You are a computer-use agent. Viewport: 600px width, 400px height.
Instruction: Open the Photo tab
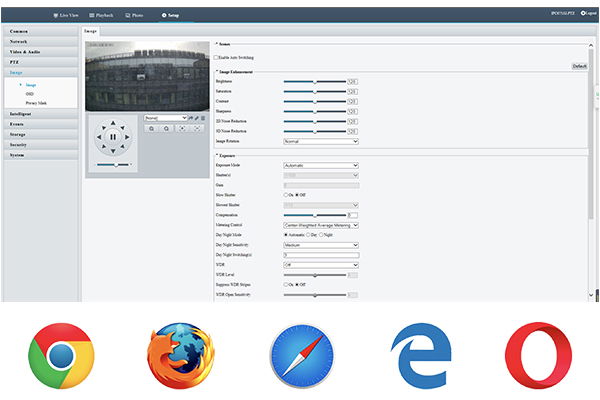click(x=134, y=15)
